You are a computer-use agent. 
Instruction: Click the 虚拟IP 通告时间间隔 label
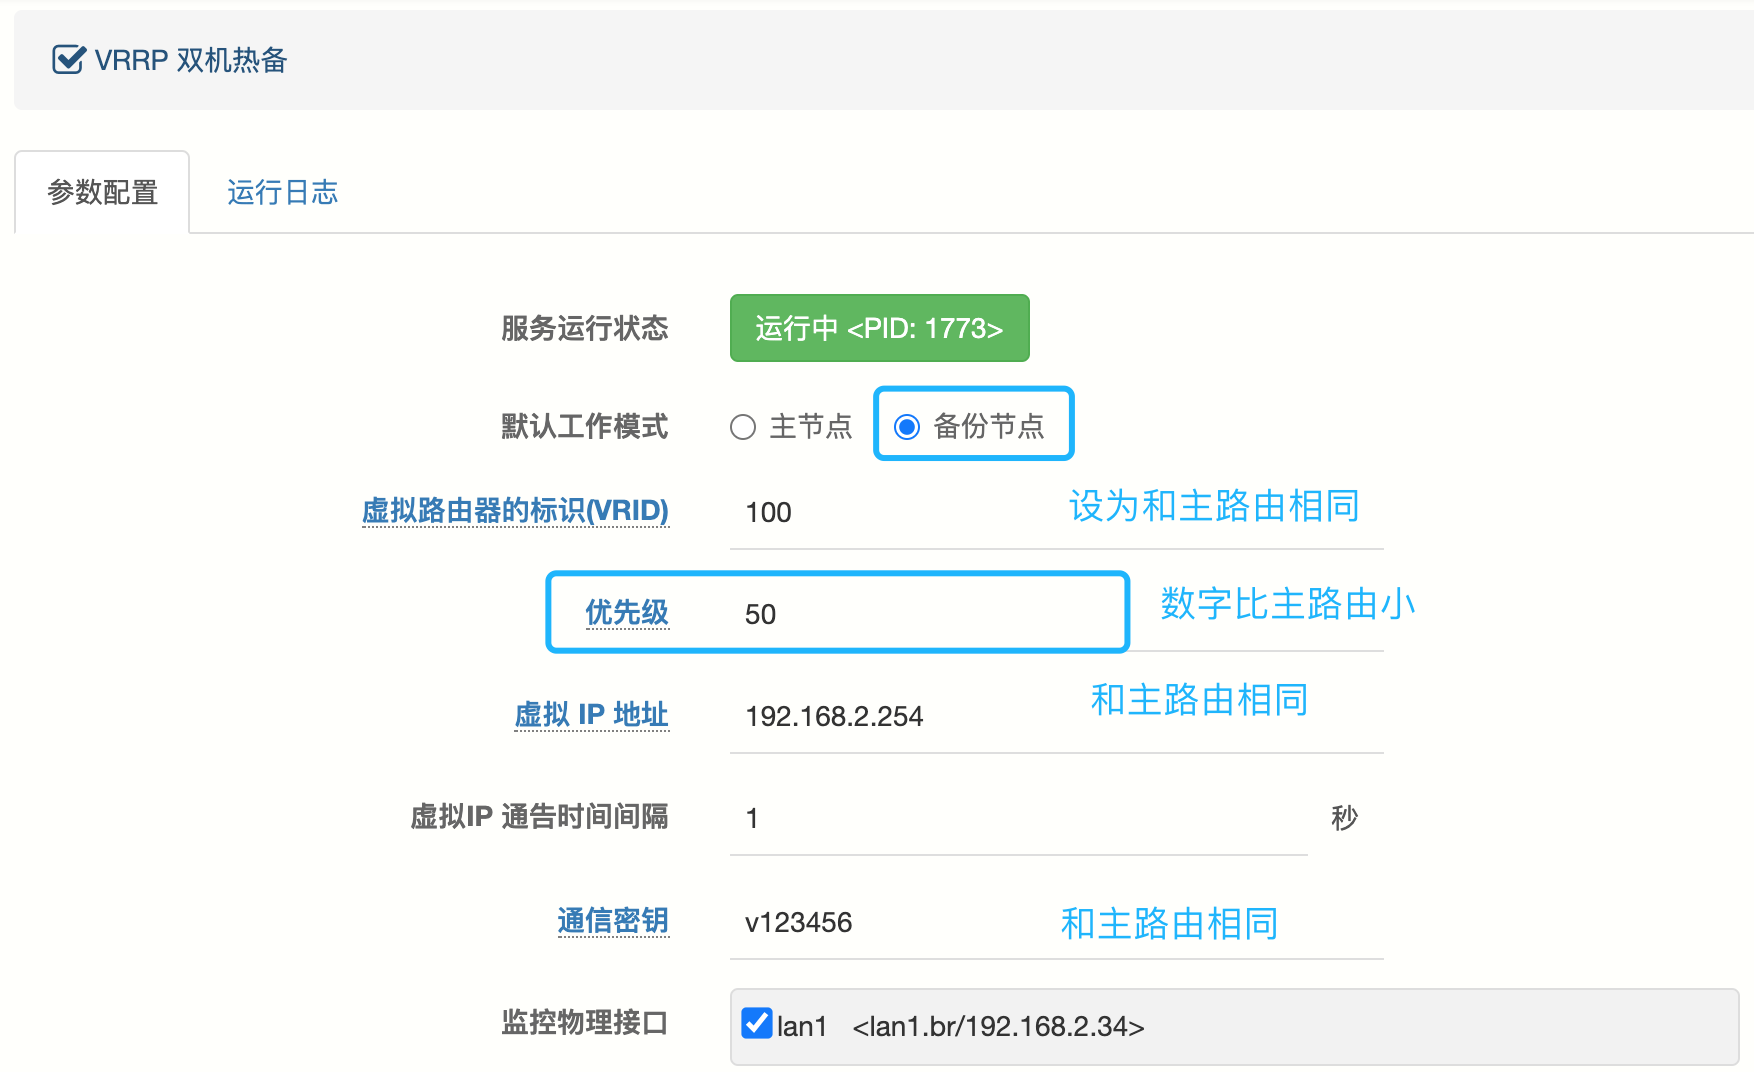tap(539, 817)
